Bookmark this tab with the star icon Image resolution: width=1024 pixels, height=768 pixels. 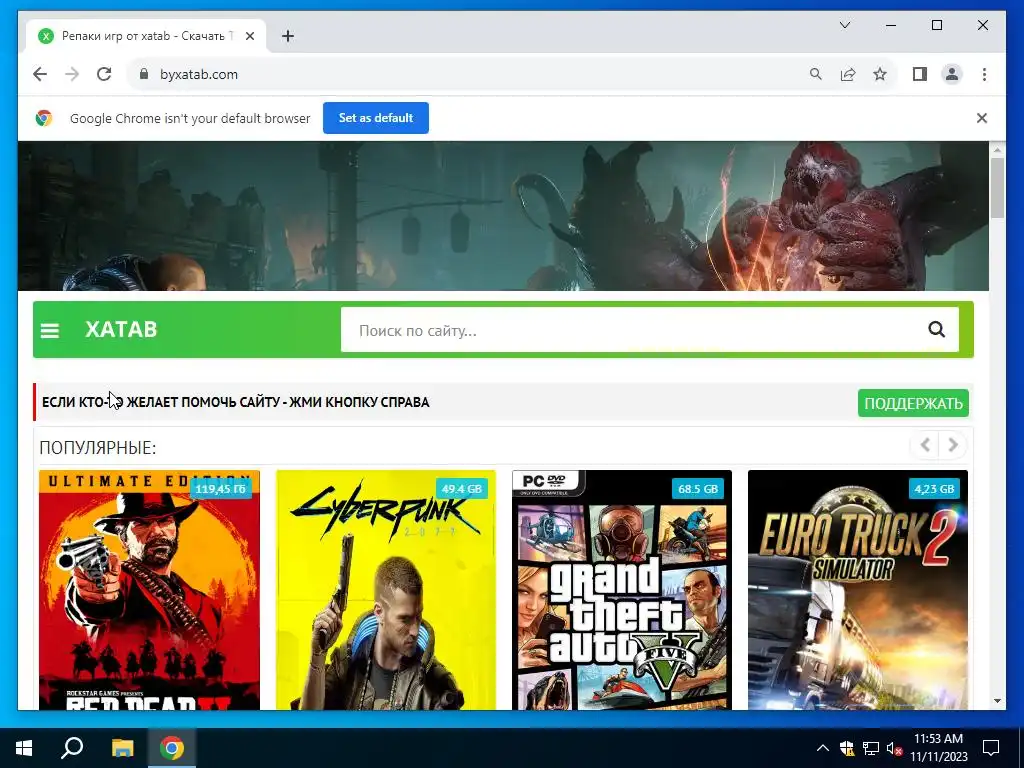pos(880,74)
